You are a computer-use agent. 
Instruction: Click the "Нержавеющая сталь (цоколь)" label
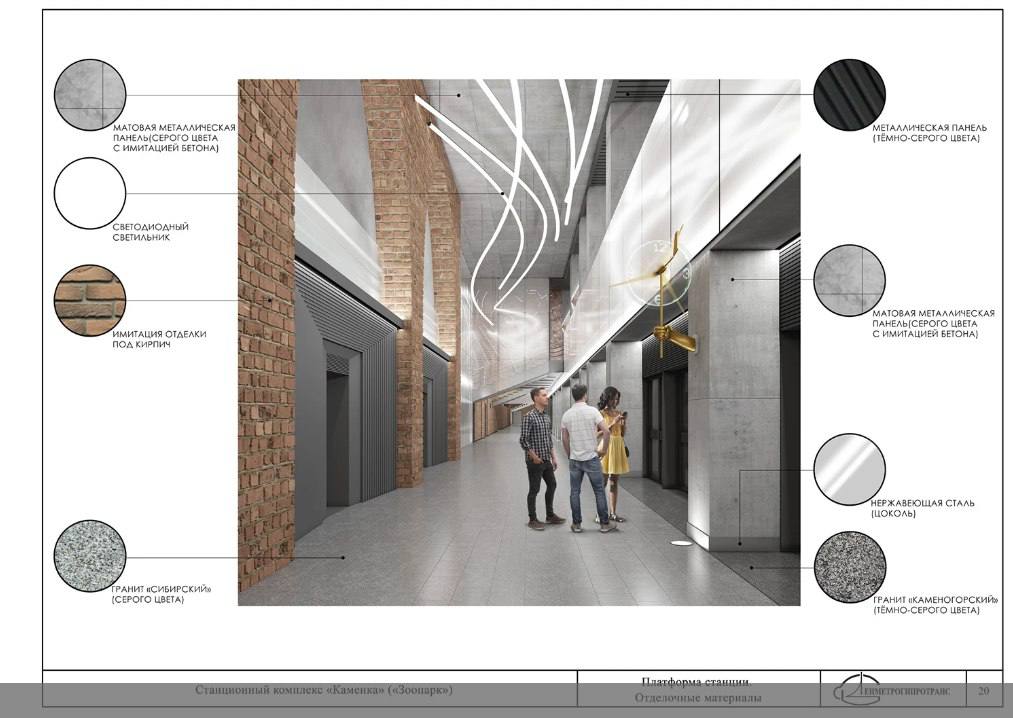[922, 508]
